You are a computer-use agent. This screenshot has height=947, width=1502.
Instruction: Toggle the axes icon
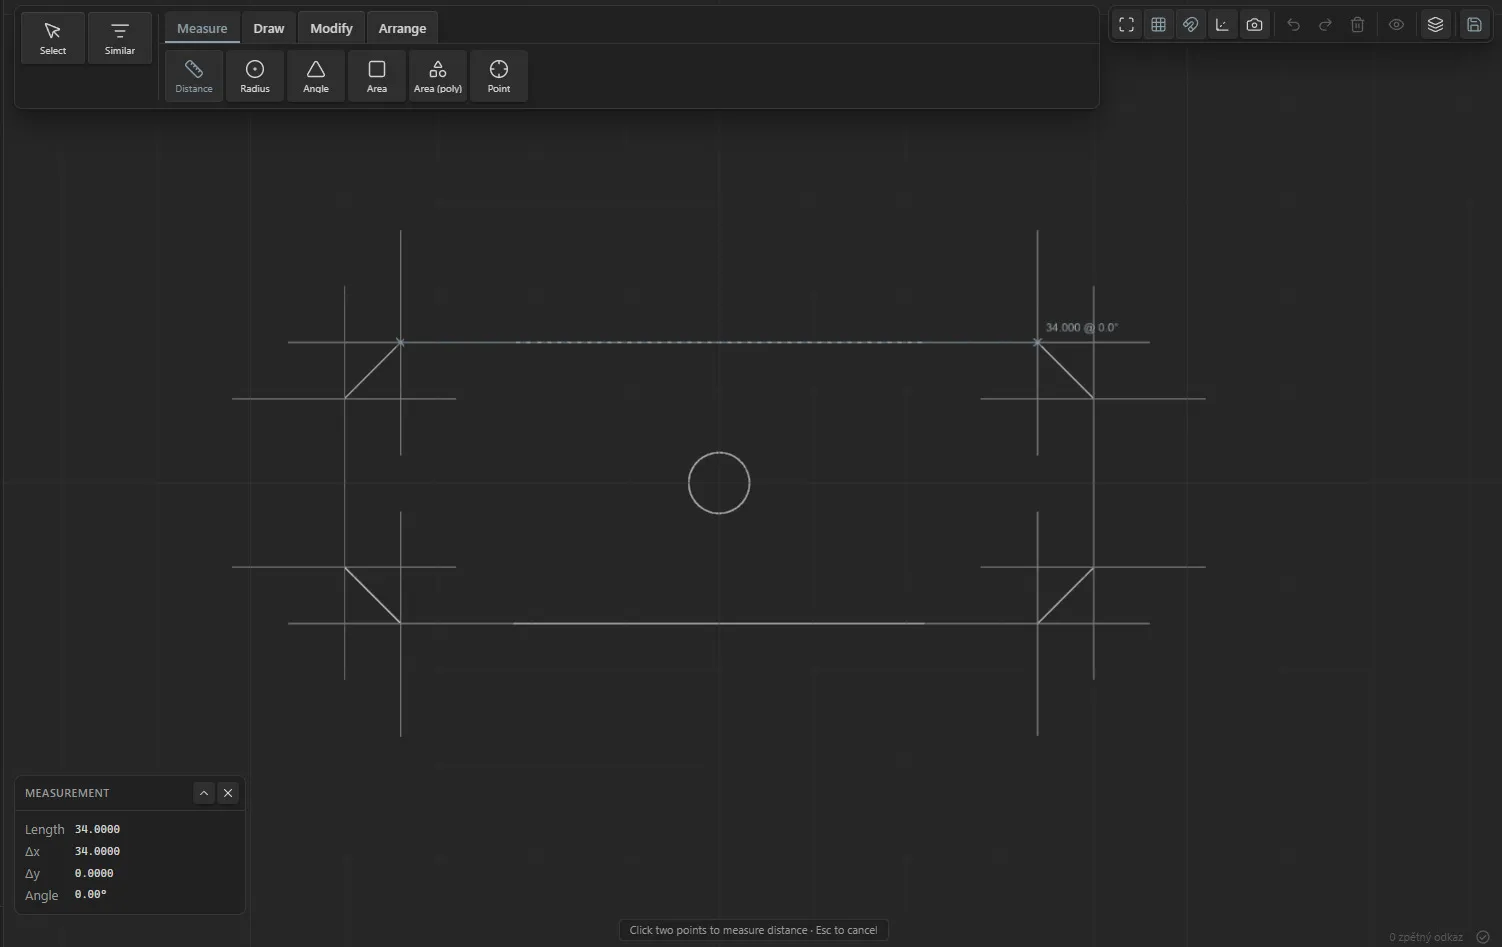(1223, 25)
